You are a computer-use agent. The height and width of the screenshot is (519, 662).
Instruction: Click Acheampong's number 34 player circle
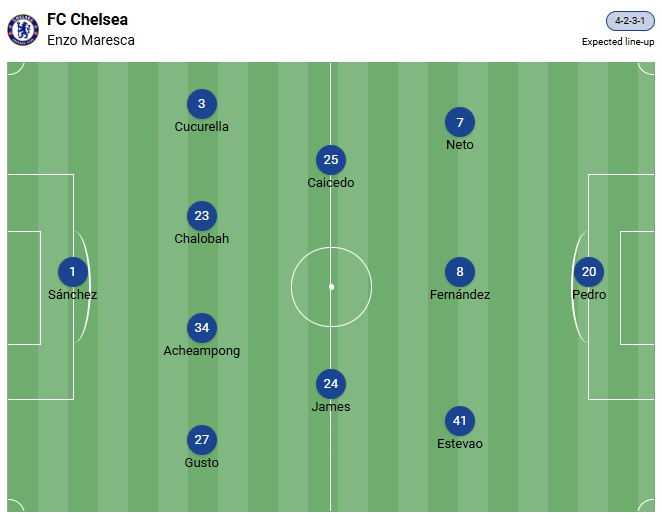coord(202,328)
